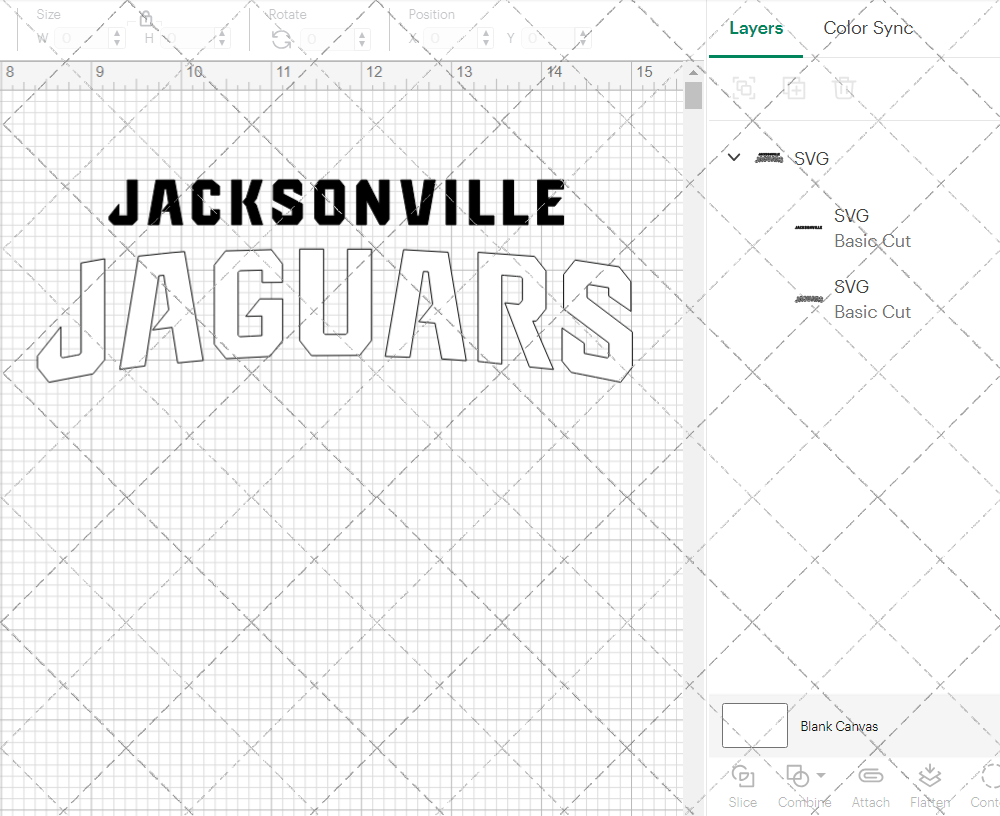Image resolution: width=1000 pixels, height=816 pixels.
Task: Toggle the size aspect ratio lock
Action: pyautogui.click(x=146, y=18)
